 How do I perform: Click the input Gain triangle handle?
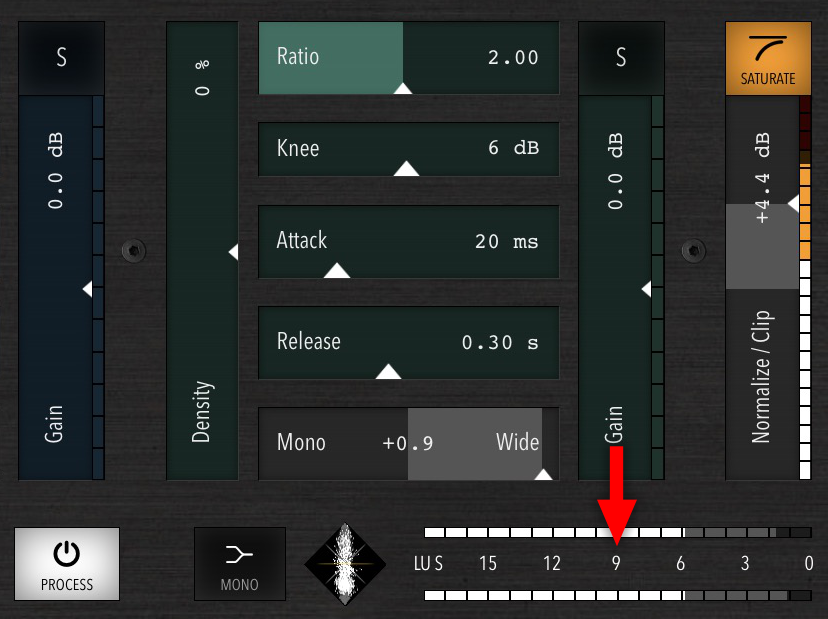point(88,289)
